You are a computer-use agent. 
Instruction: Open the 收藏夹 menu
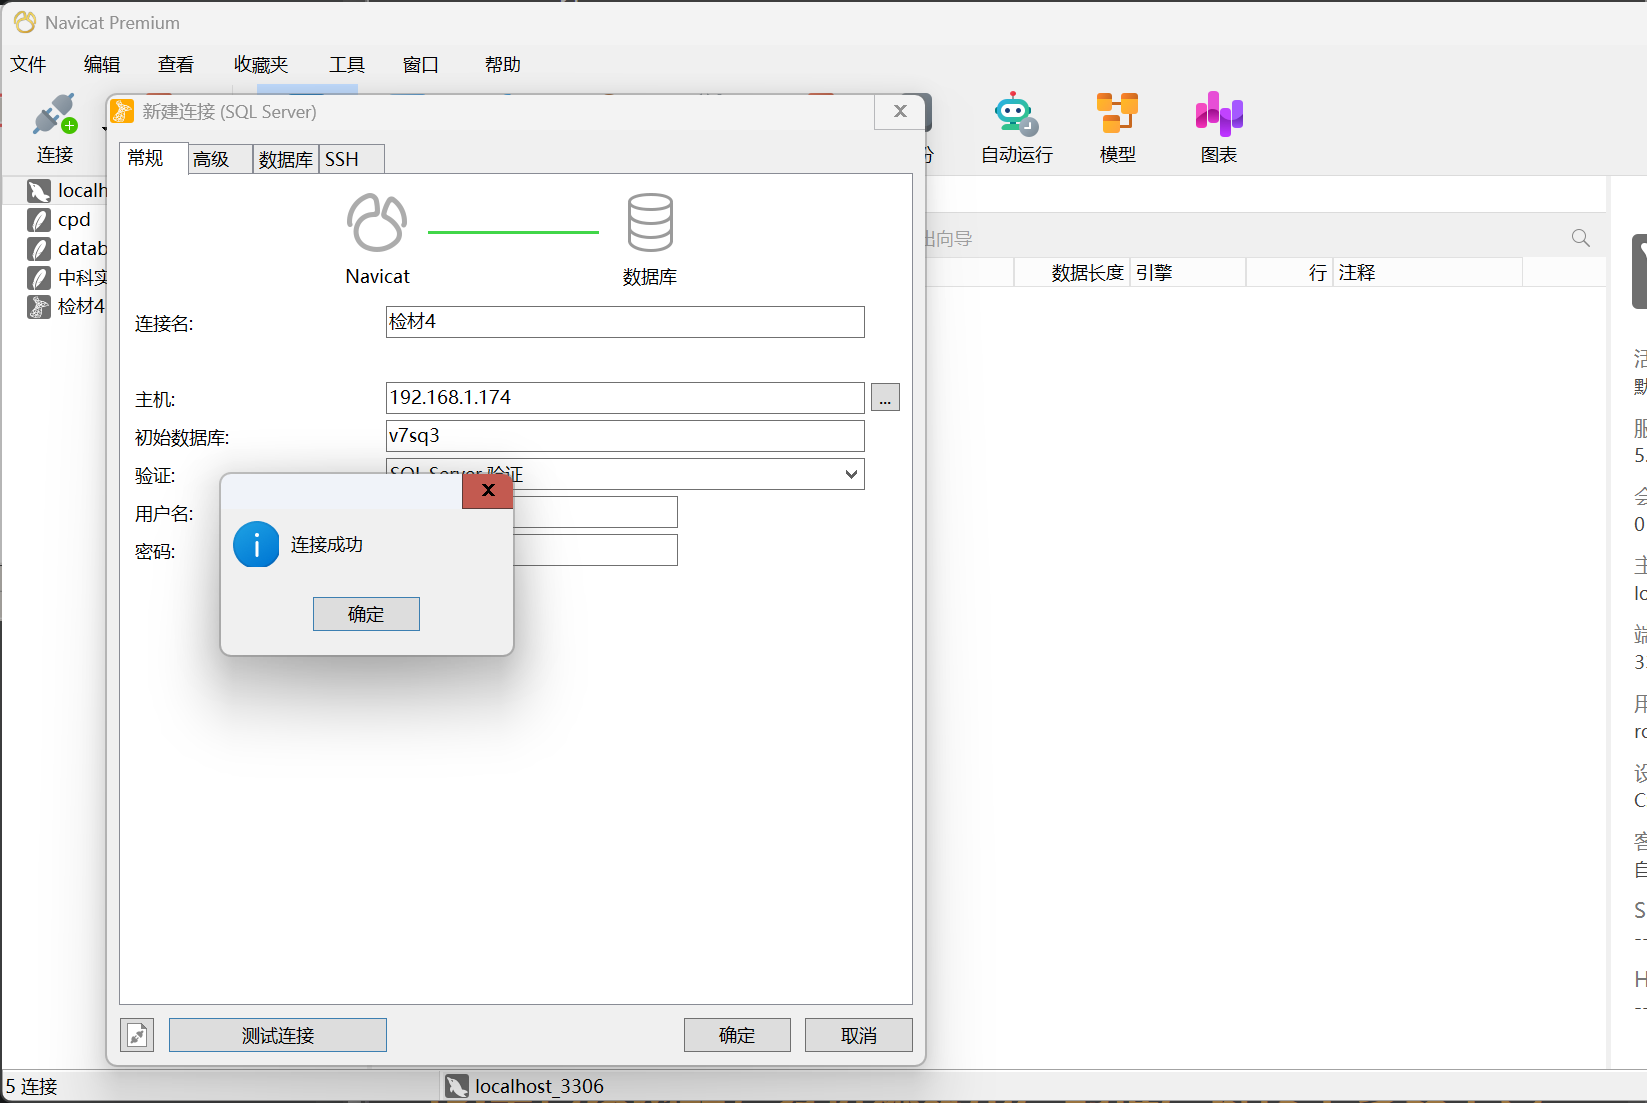(261, 65)
